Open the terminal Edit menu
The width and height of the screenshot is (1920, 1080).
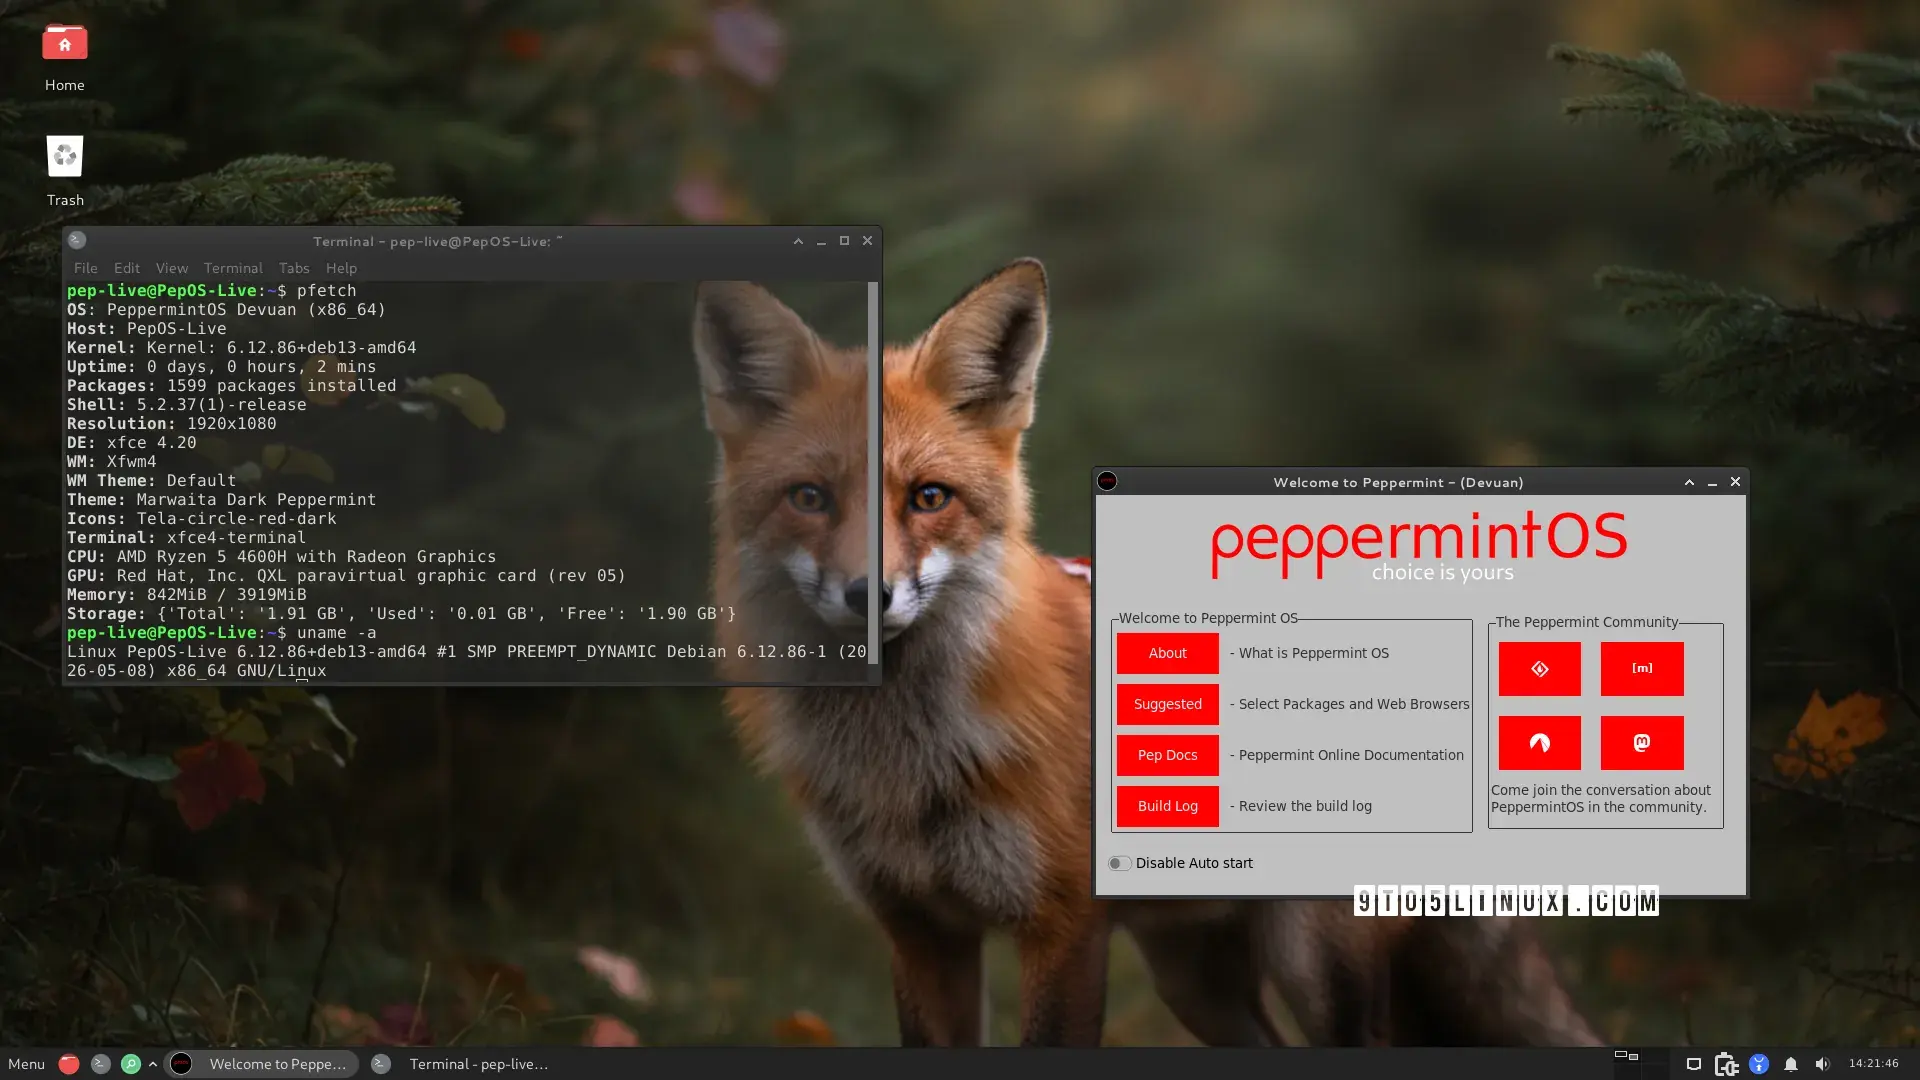point(127,268)
